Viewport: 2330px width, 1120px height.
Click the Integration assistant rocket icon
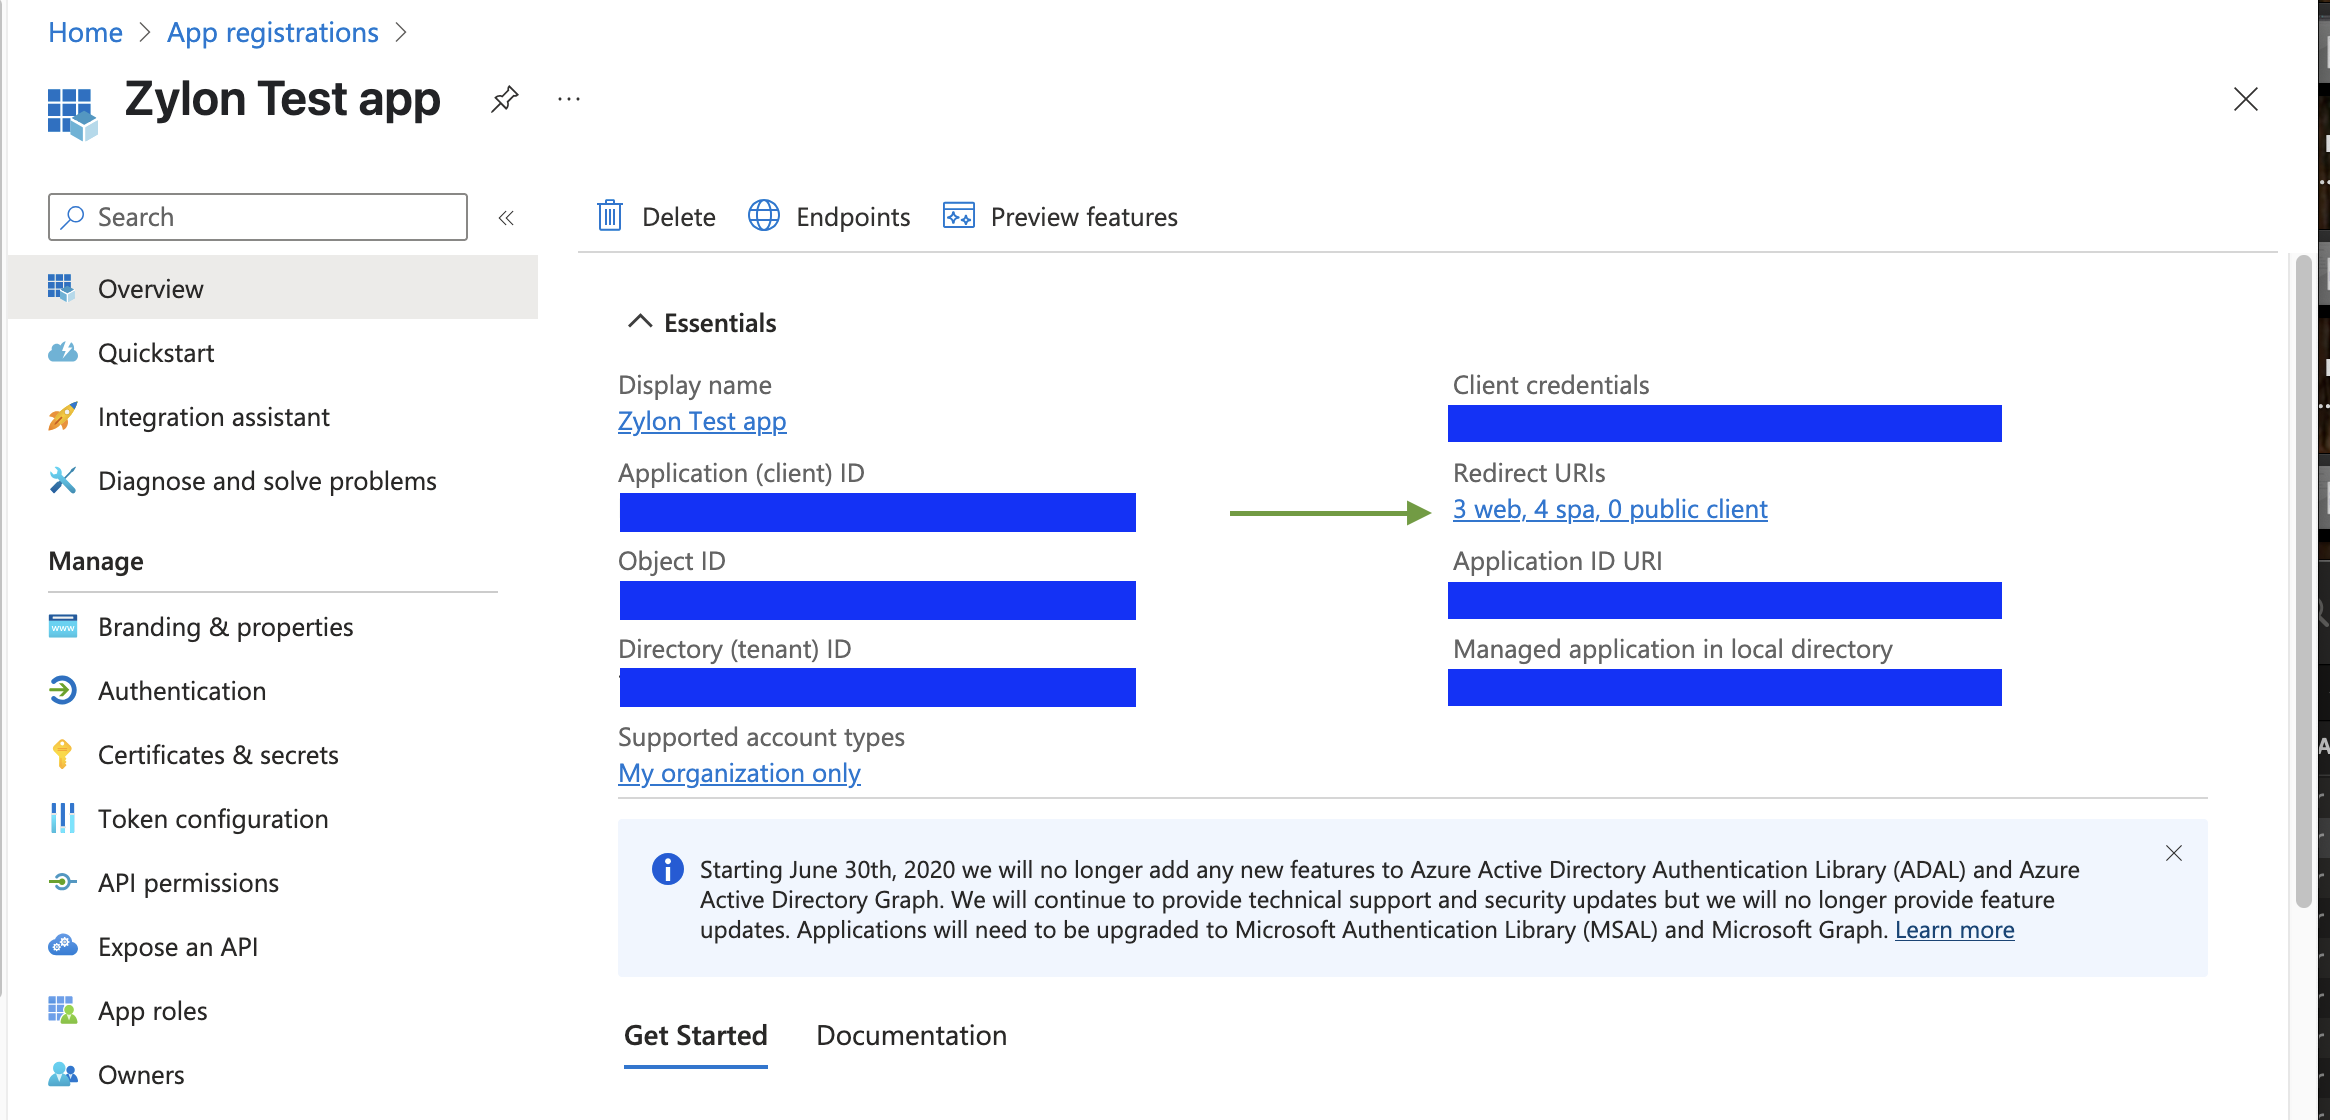coord(62,416)
